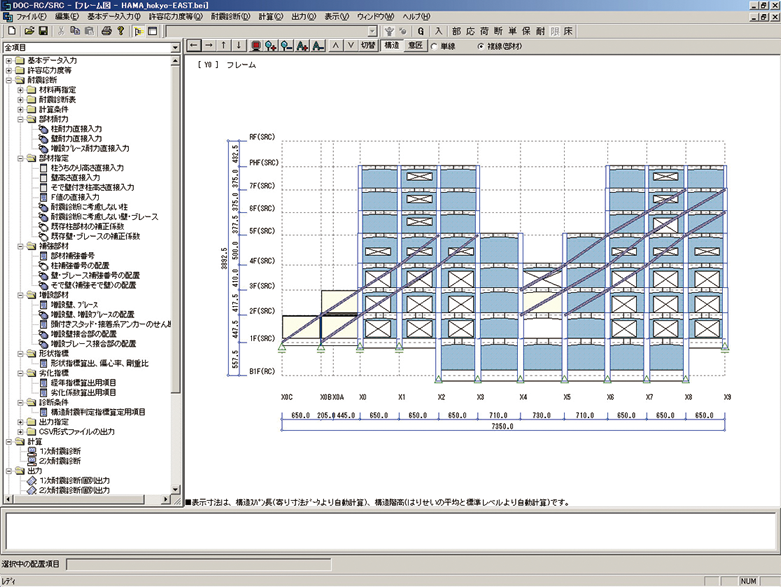Viewport: 781px width, 587px height.
Task: Click the 選択中の配置項目 input field
Action: click(x=199, y=564)
